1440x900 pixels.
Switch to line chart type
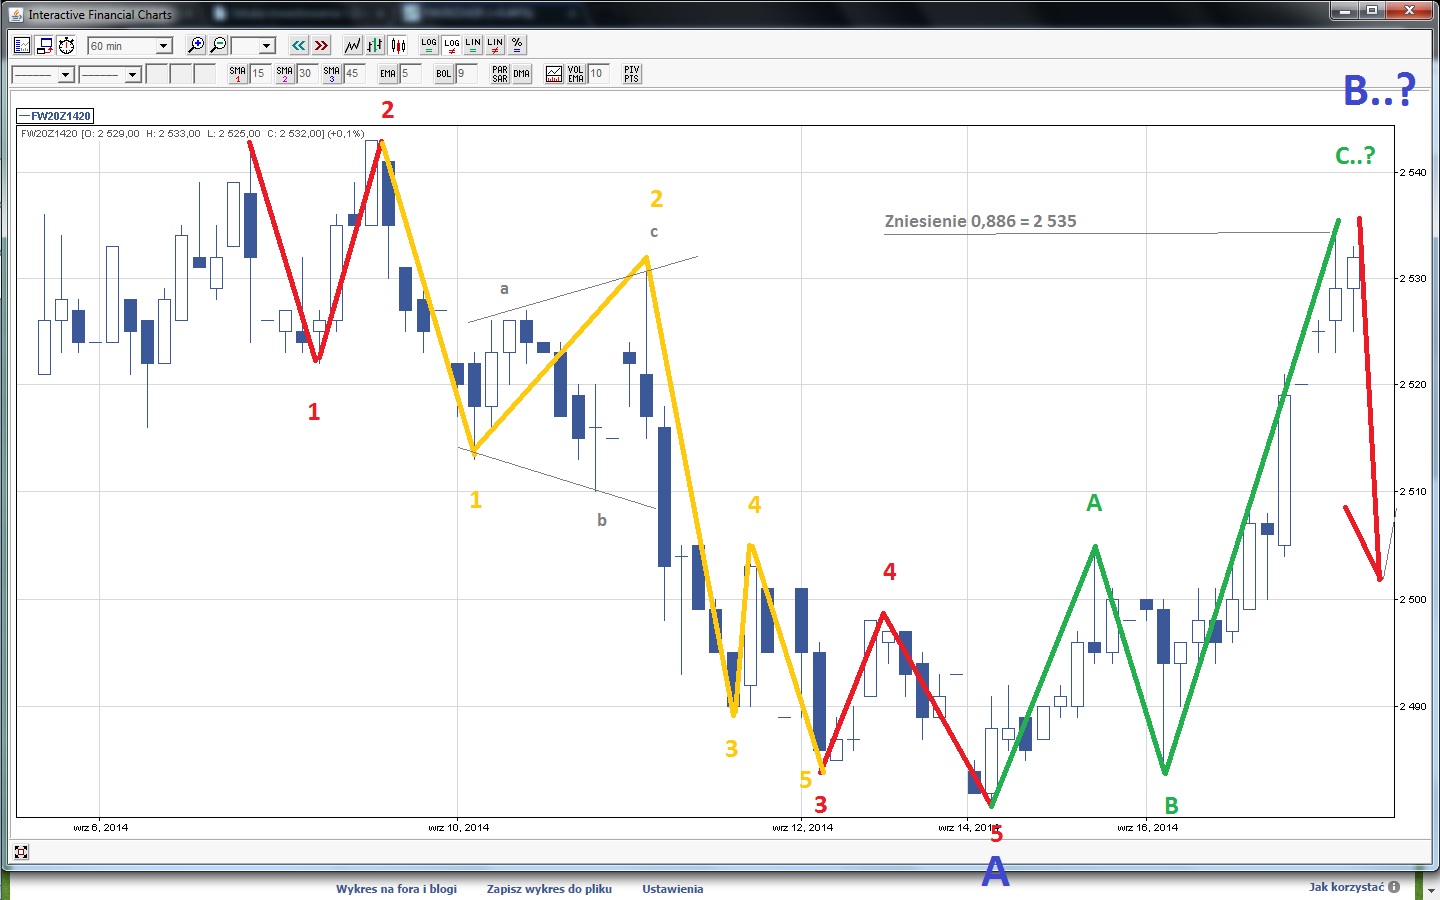coord(352,45)
